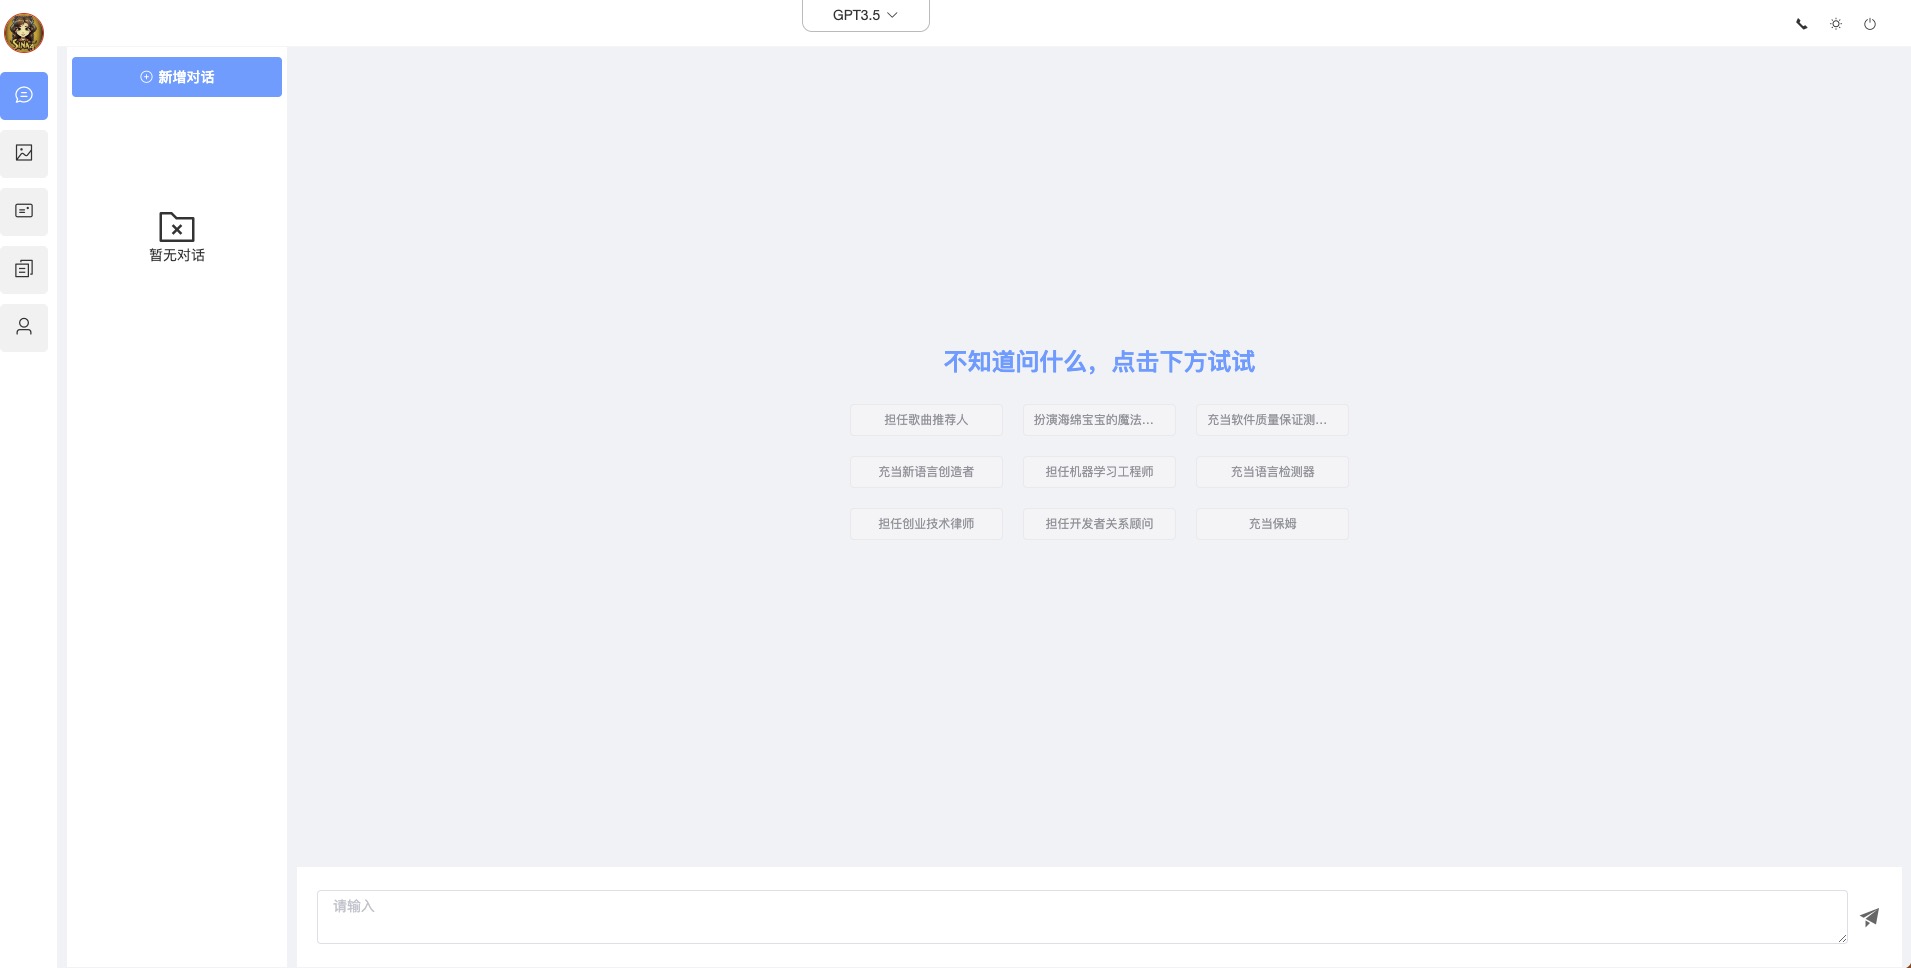Click the send message paper plane icon
This screenshot has width=1911, height=968.
1870,917
